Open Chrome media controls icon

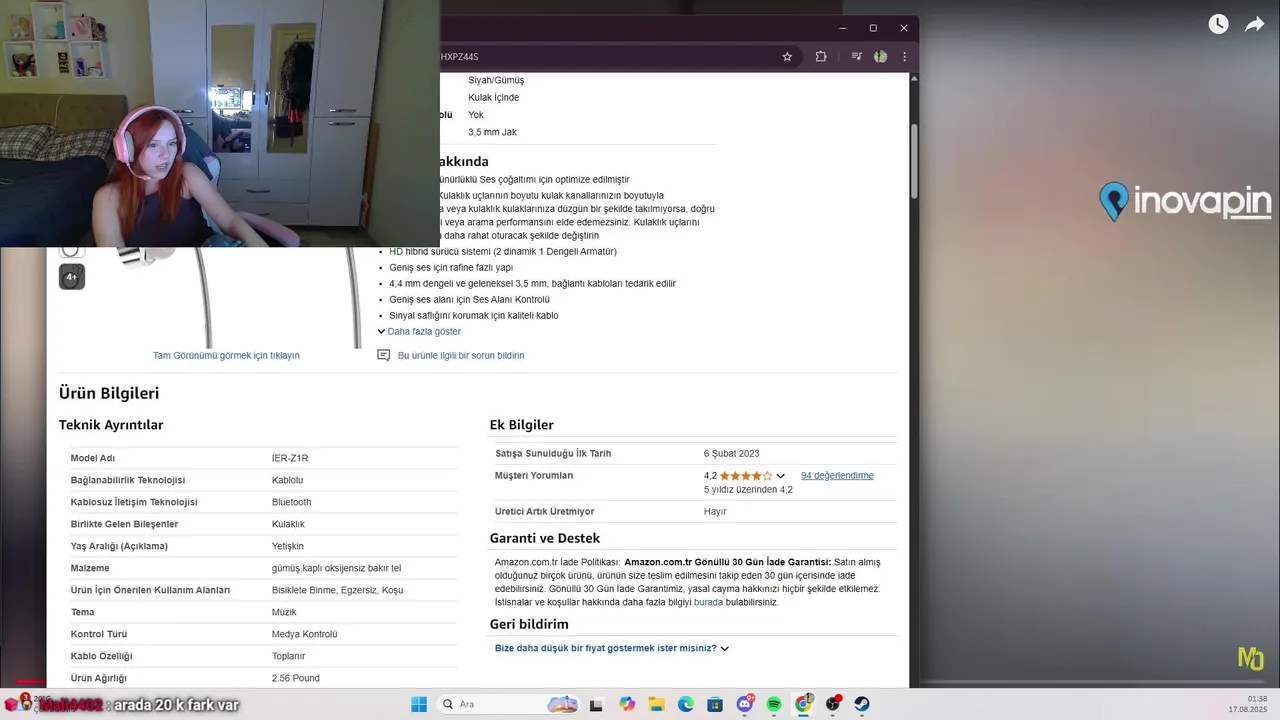[857, 57]
